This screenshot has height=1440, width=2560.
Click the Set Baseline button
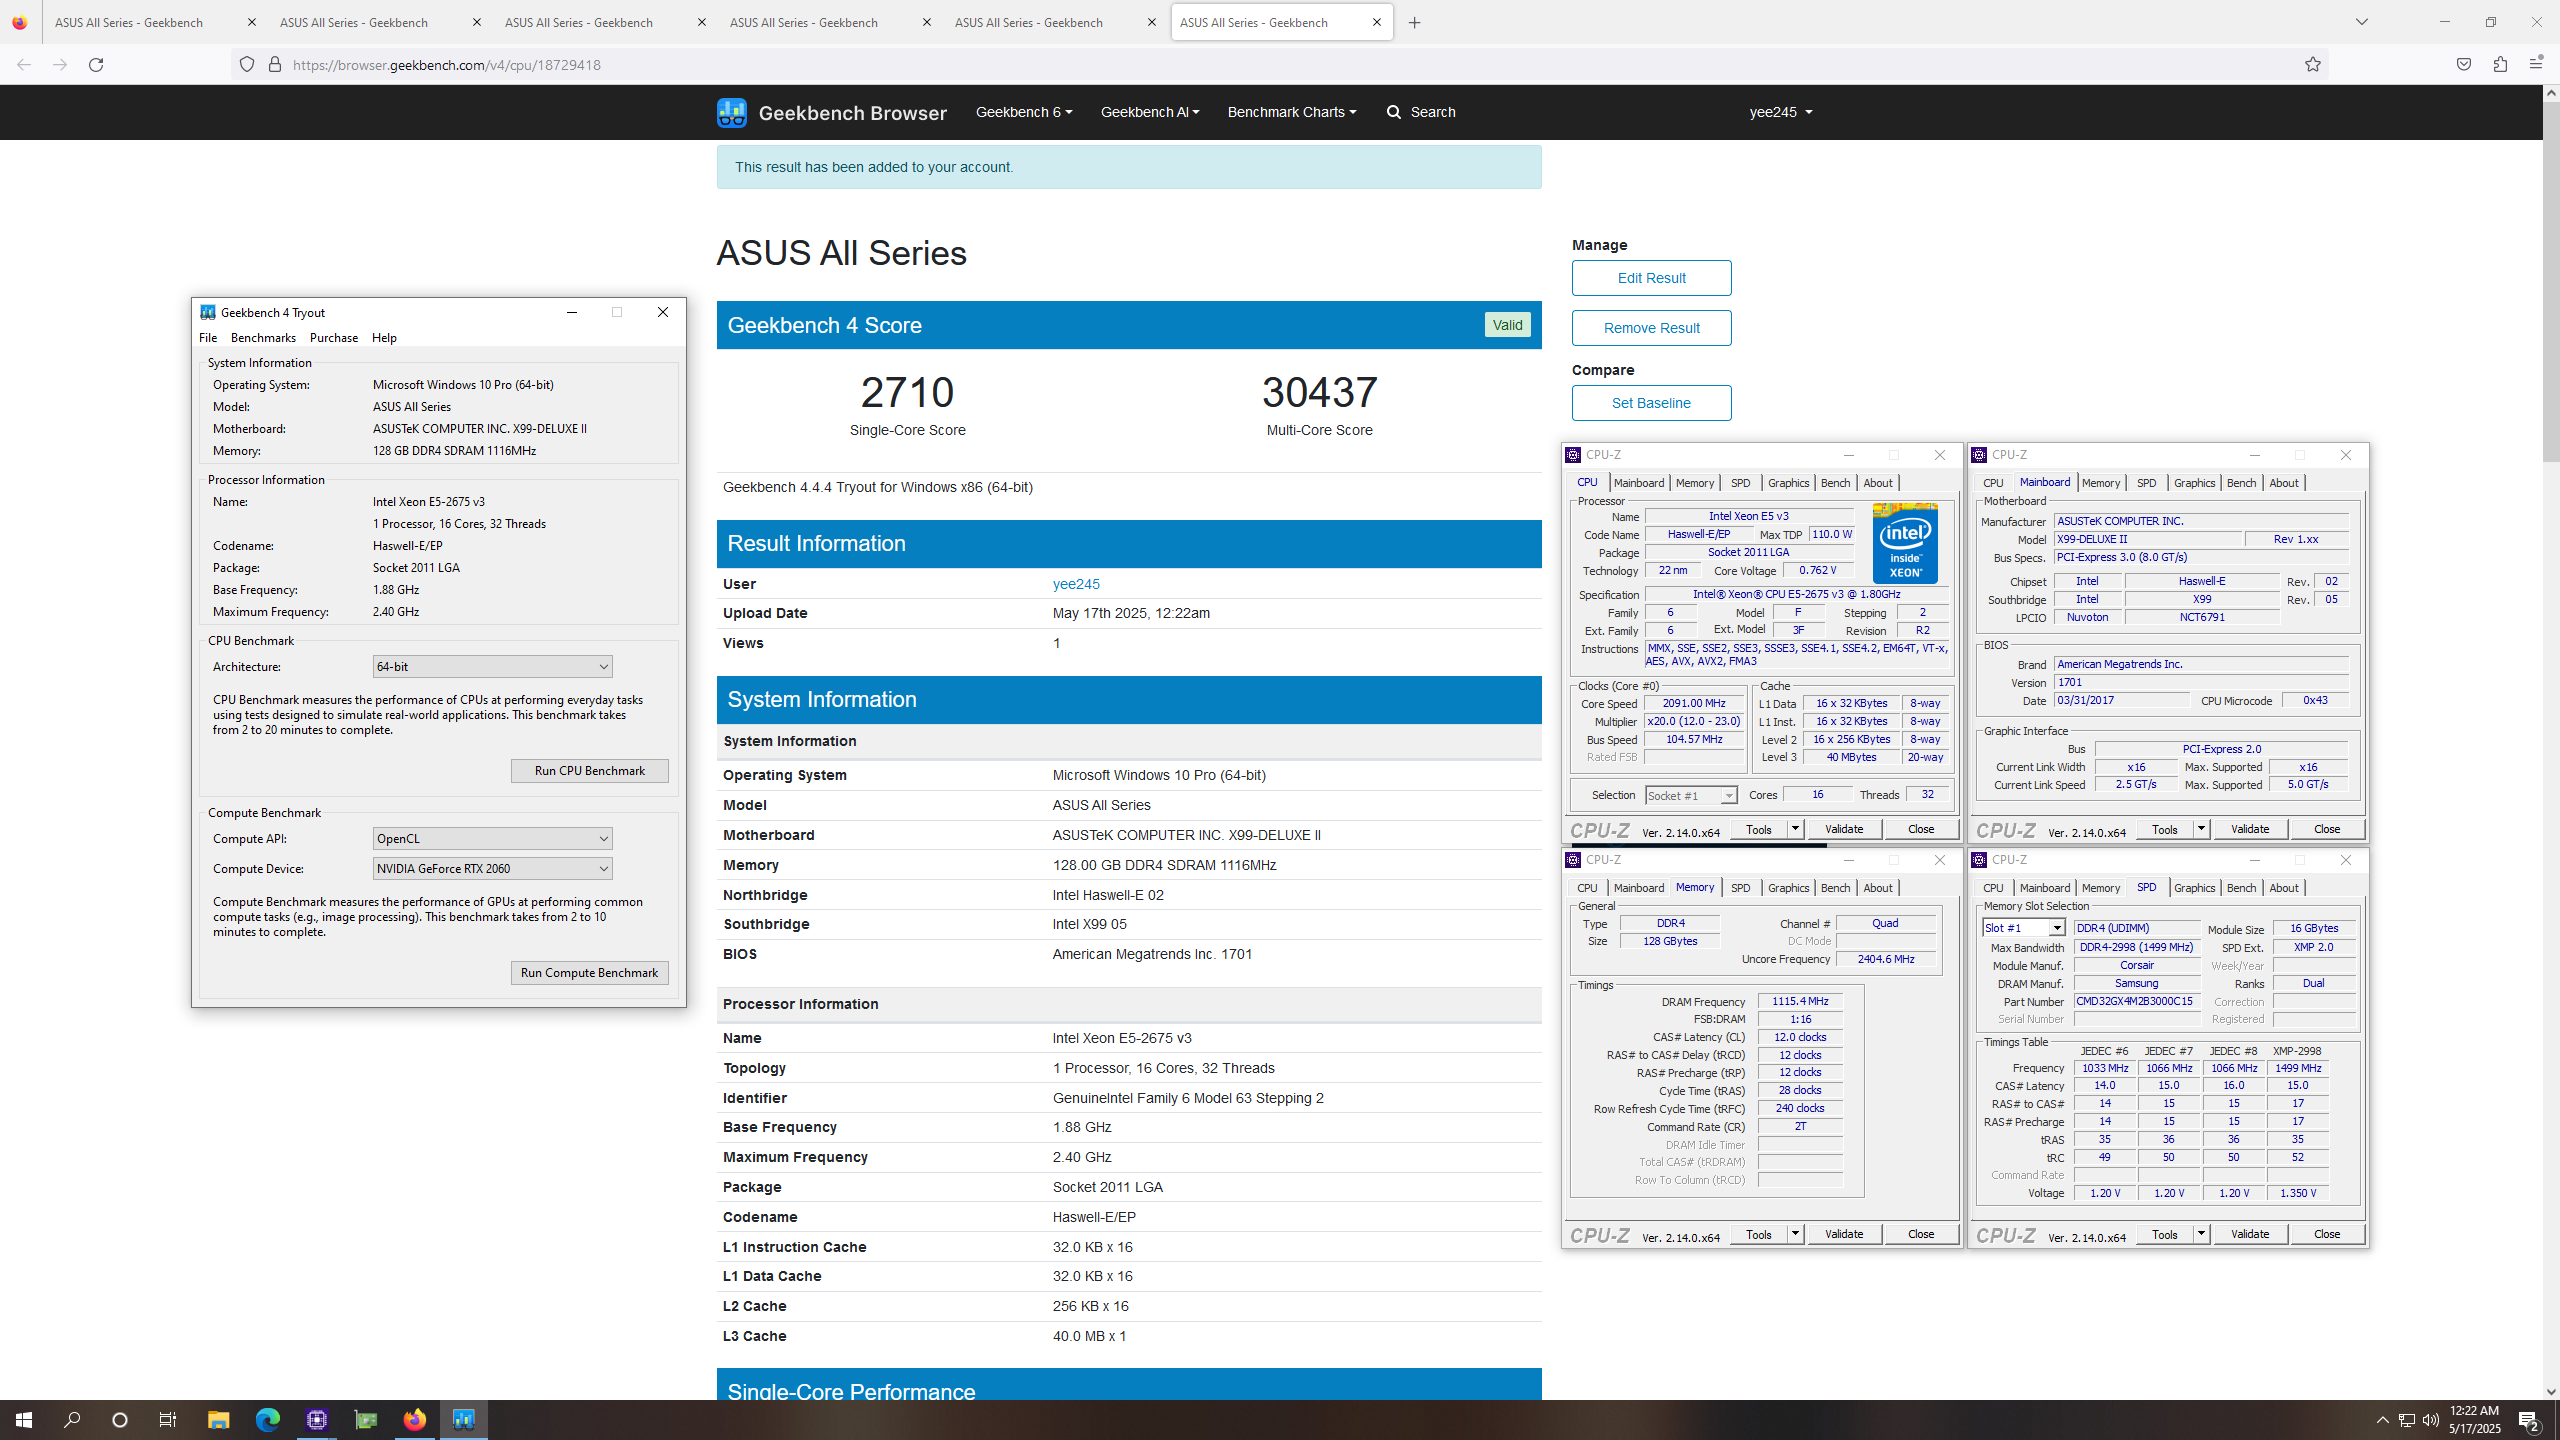point(1651,403)
